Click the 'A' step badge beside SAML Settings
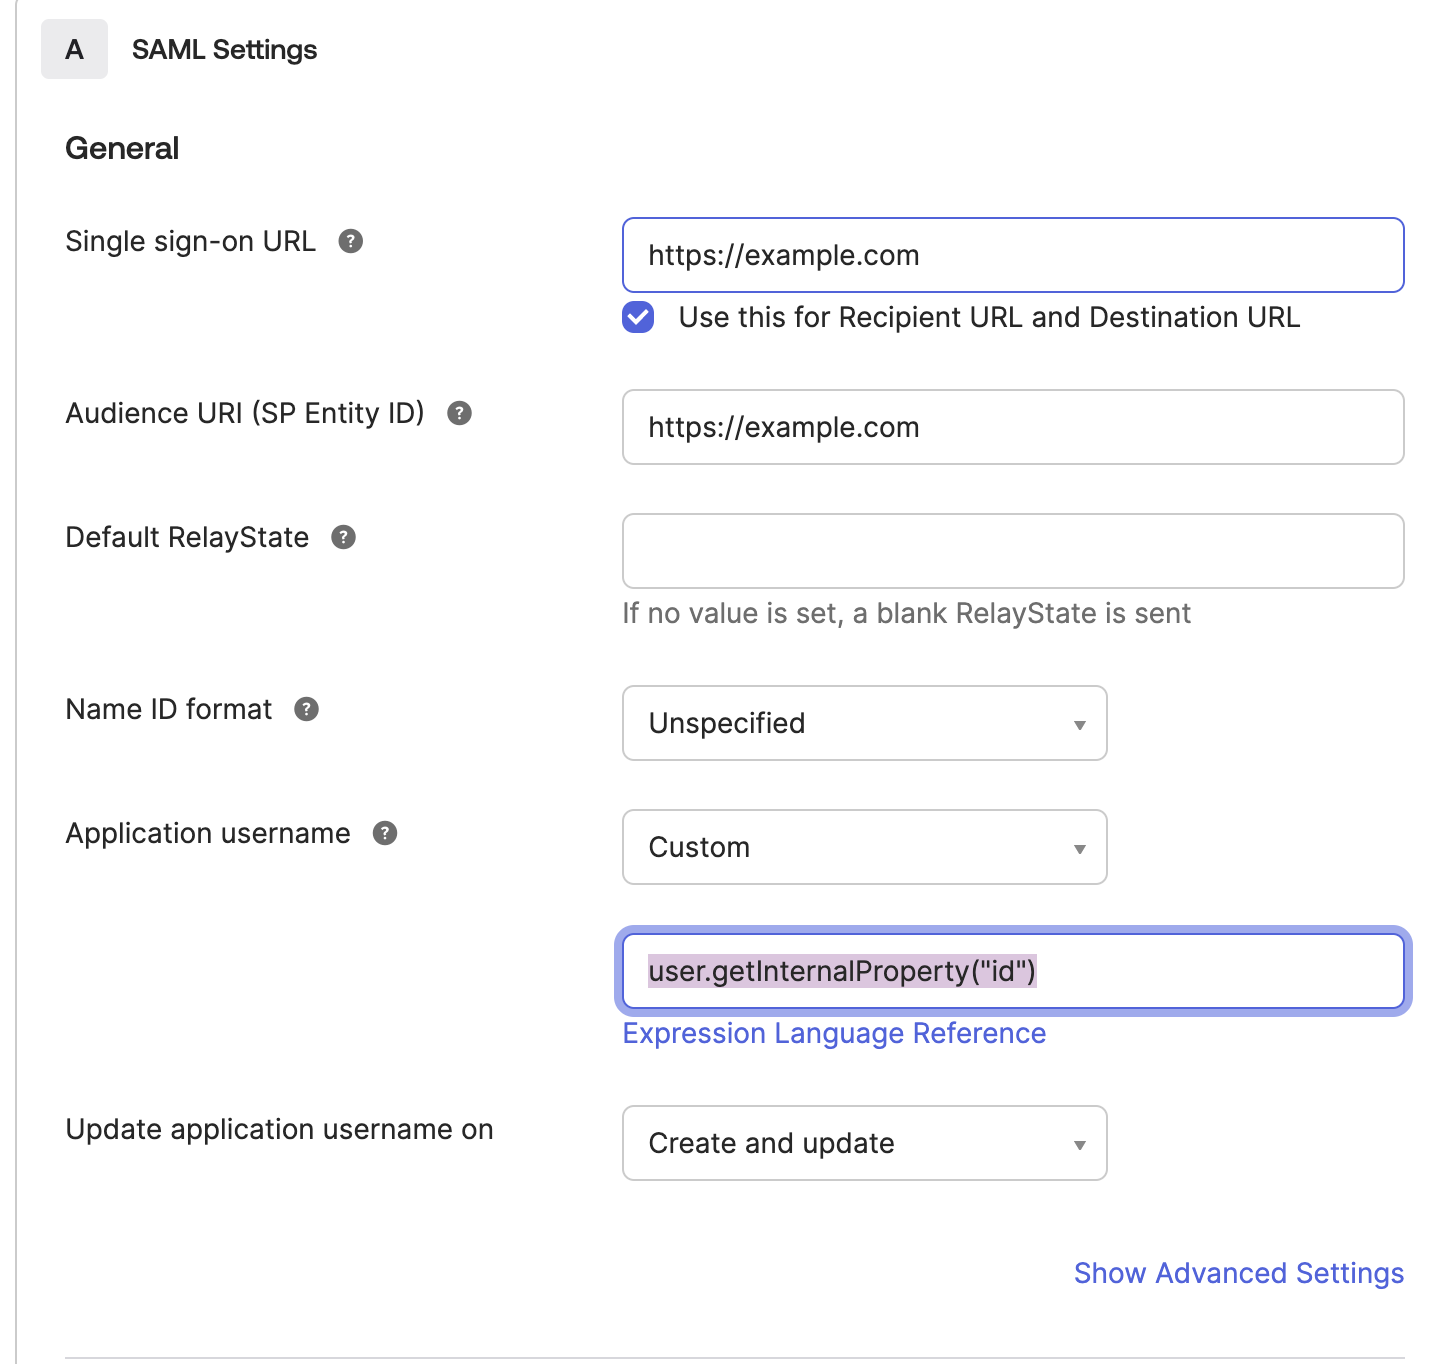Viewport: 1448px width, 1364px height. (x=74, y=49)
